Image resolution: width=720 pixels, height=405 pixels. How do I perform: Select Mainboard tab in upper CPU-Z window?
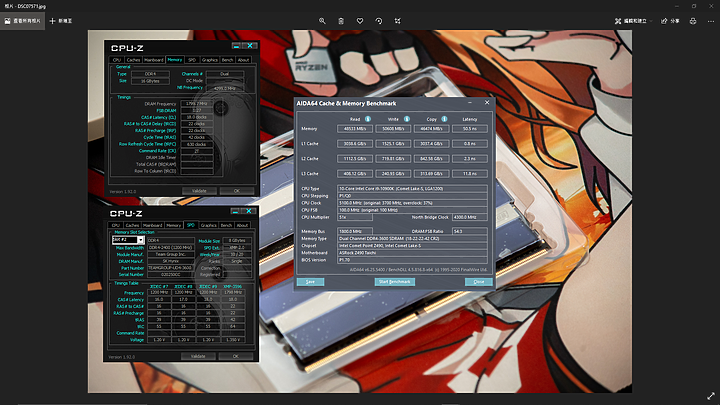click(x=154, y=60)
